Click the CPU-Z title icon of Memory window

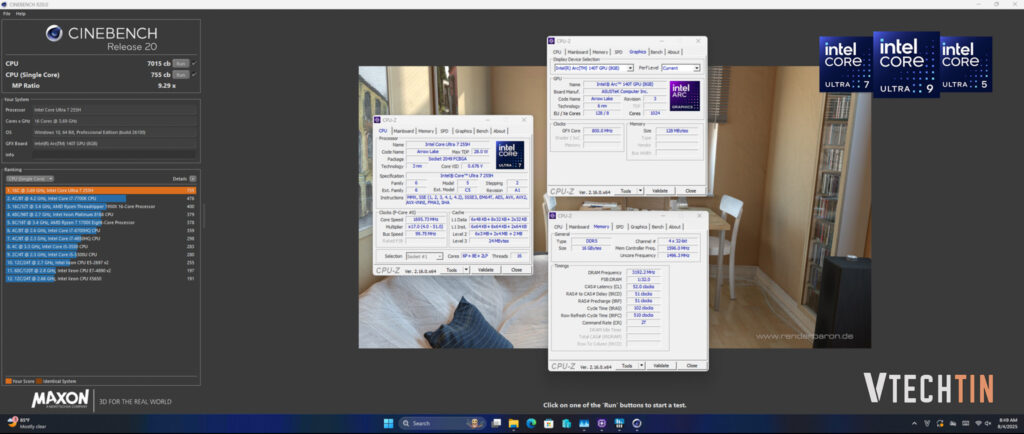[553, 215]
